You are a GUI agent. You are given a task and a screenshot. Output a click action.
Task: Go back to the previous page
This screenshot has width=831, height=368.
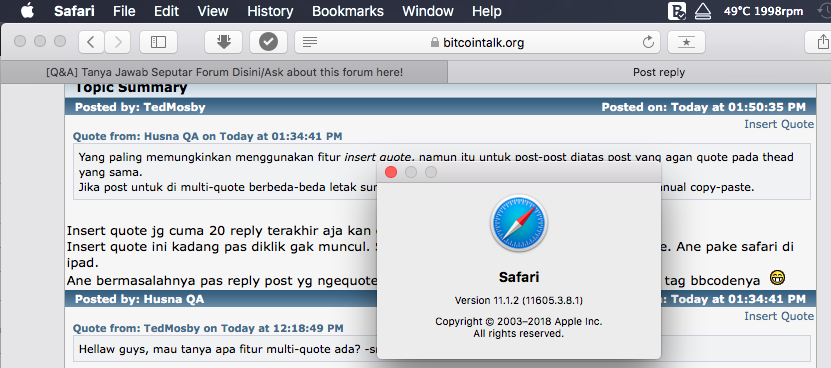[91, 42]
